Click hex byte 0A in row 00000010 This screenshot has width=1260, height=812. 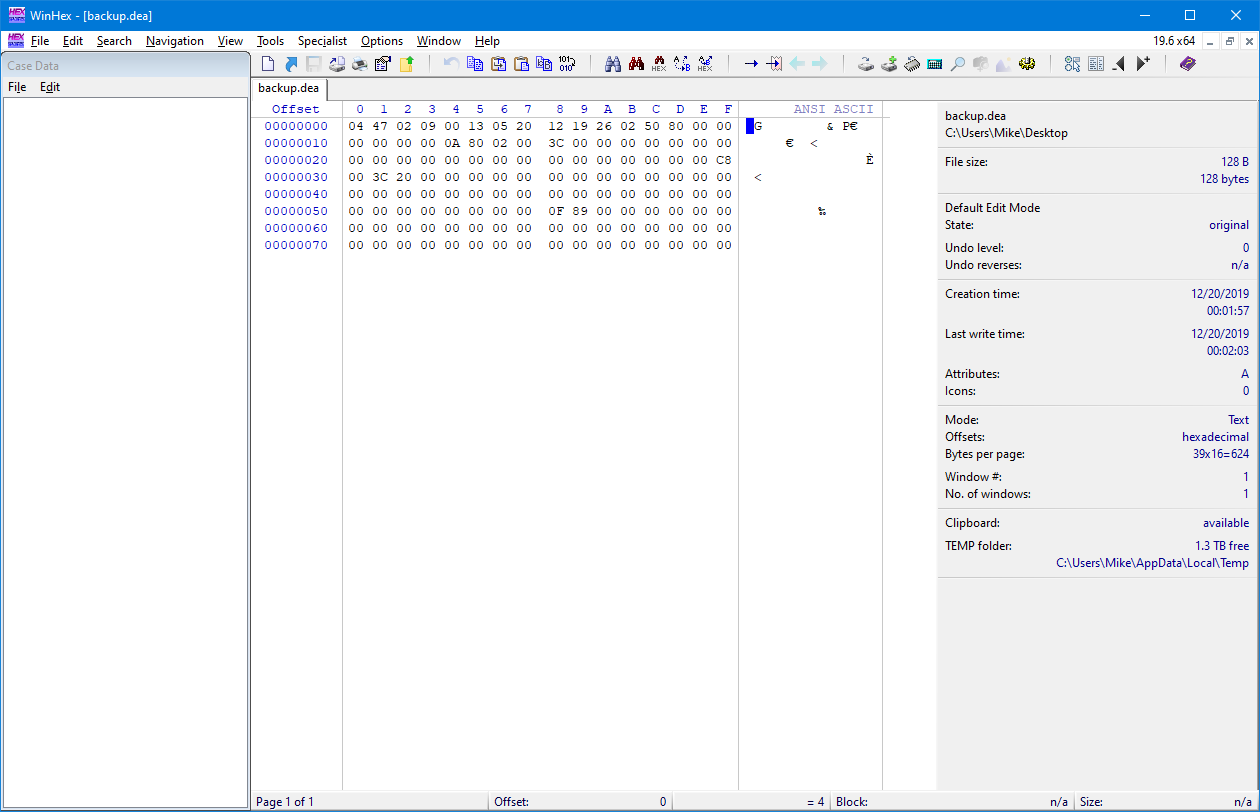pyautogui.click(x=452, y=143)
